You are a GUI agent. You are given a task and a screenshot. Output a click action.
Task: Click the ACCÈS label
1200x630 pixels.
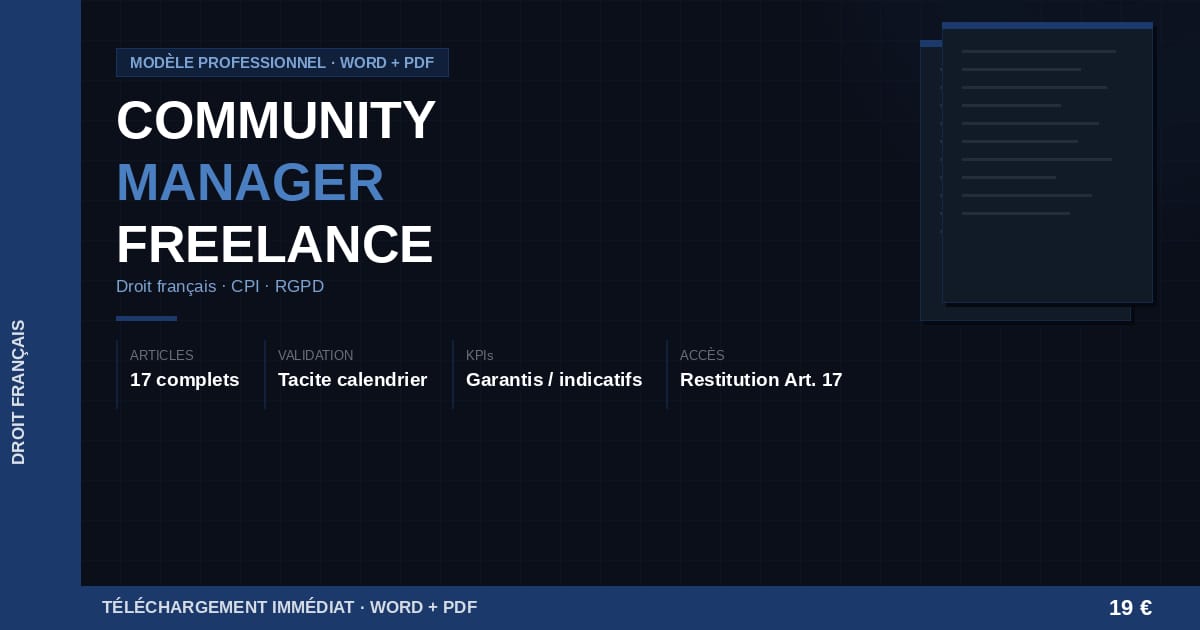click(x=702, y=355)
